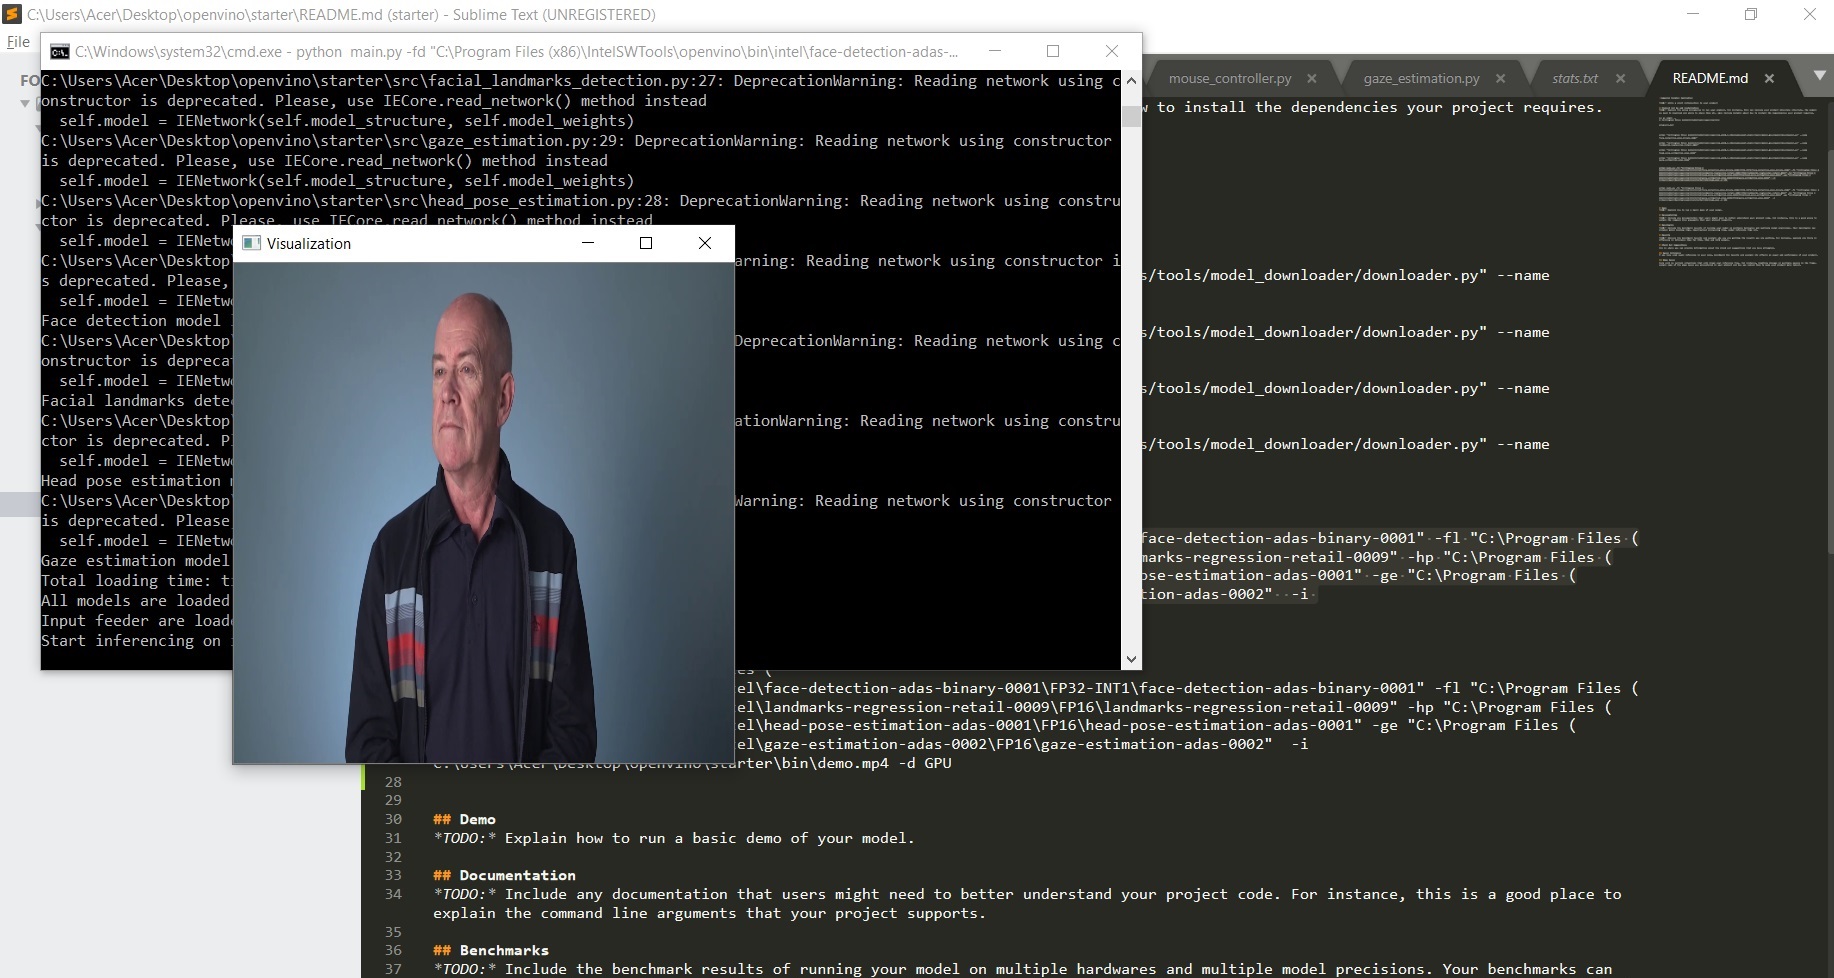The image size is (1834, 978).
Task: Click 'Face detection model' line in cmd
Action: pyautogui.click(x=136, y=321)
